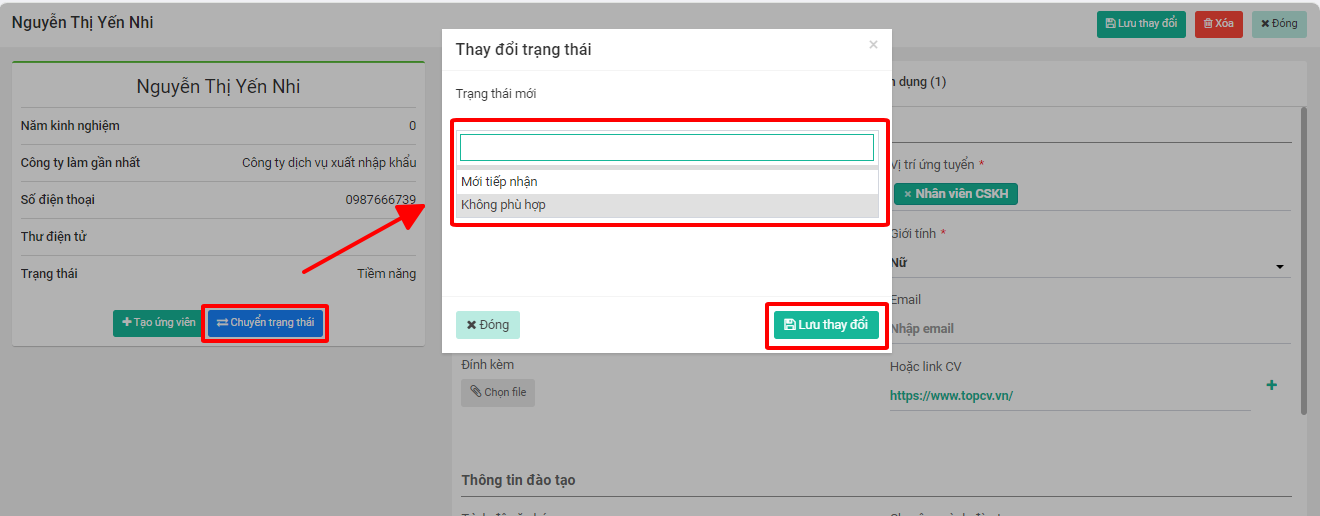Click the status search input field
The height and width of the screenshot is (516, 1320).
pyautogui.click(x=667, y=148)
